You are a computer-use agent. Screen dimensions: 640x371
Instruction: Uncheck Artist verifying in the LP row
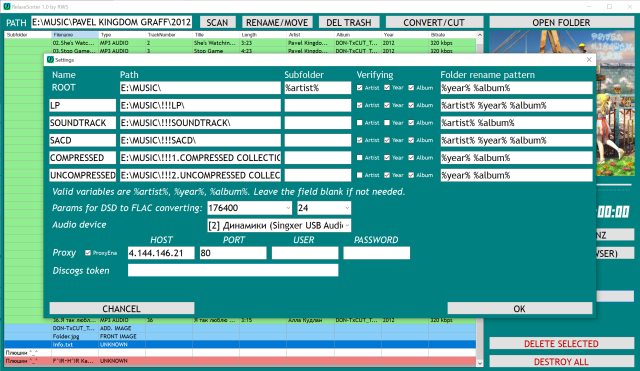point(360,105)
